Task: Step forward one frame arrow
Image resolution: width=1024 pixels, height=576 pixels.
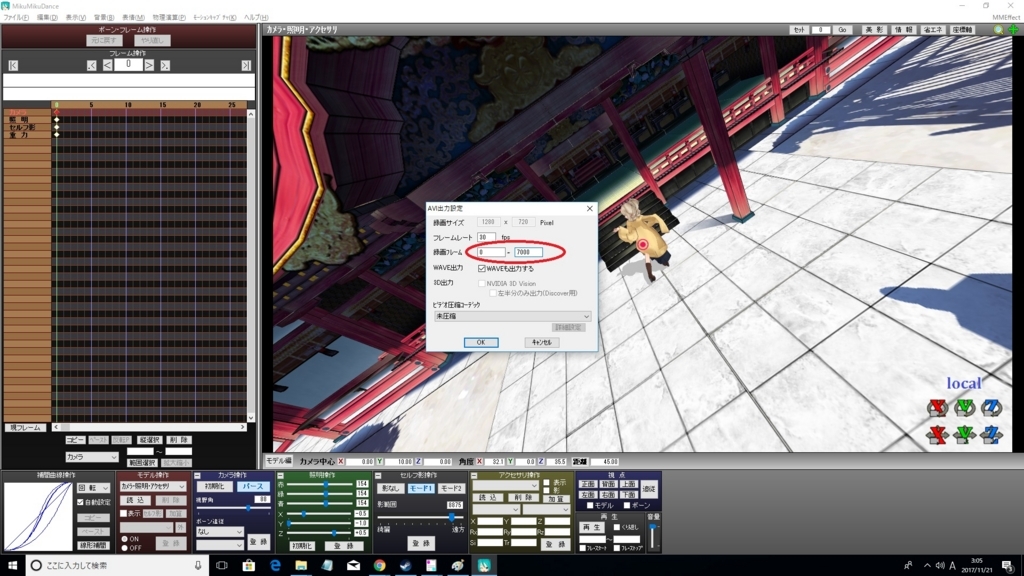Action: (x=150, y=65)
